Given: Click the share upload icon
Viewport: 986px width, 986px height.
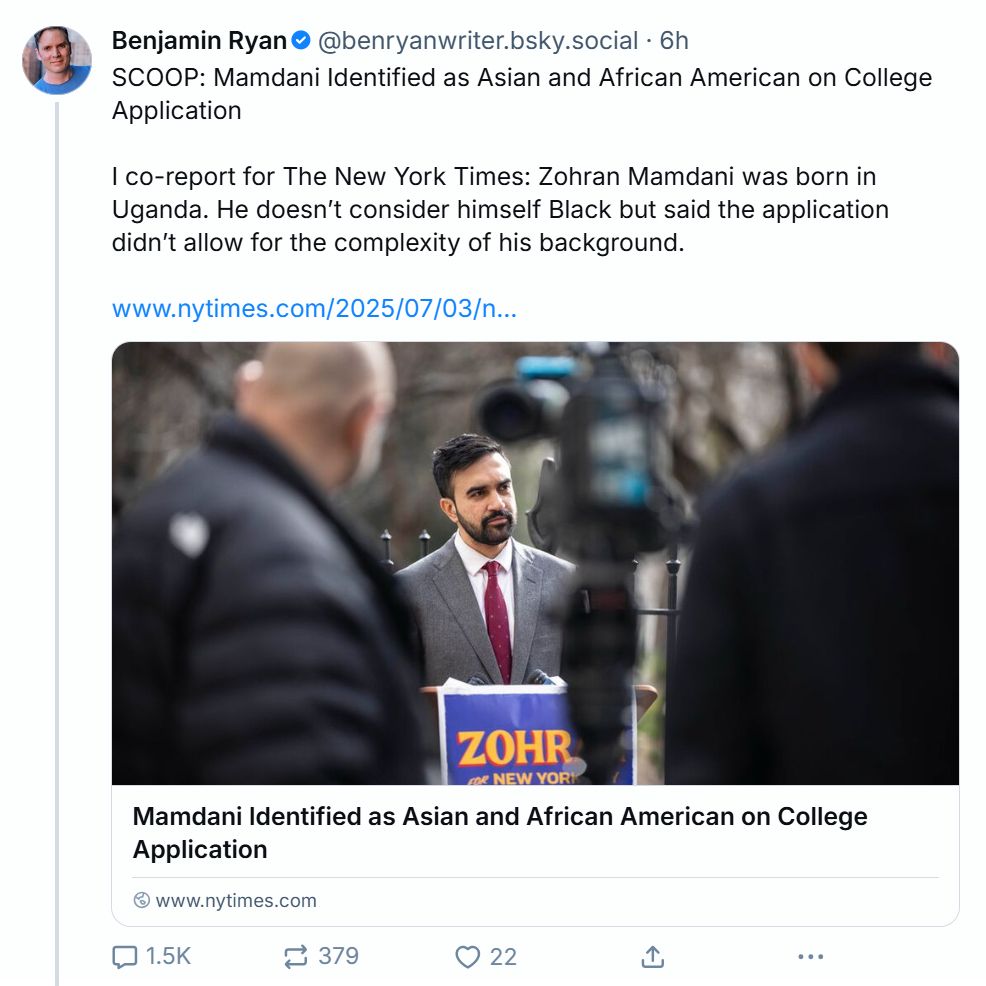Looking at the screenshot, I should pyautogui.click(x=651, y=957).
